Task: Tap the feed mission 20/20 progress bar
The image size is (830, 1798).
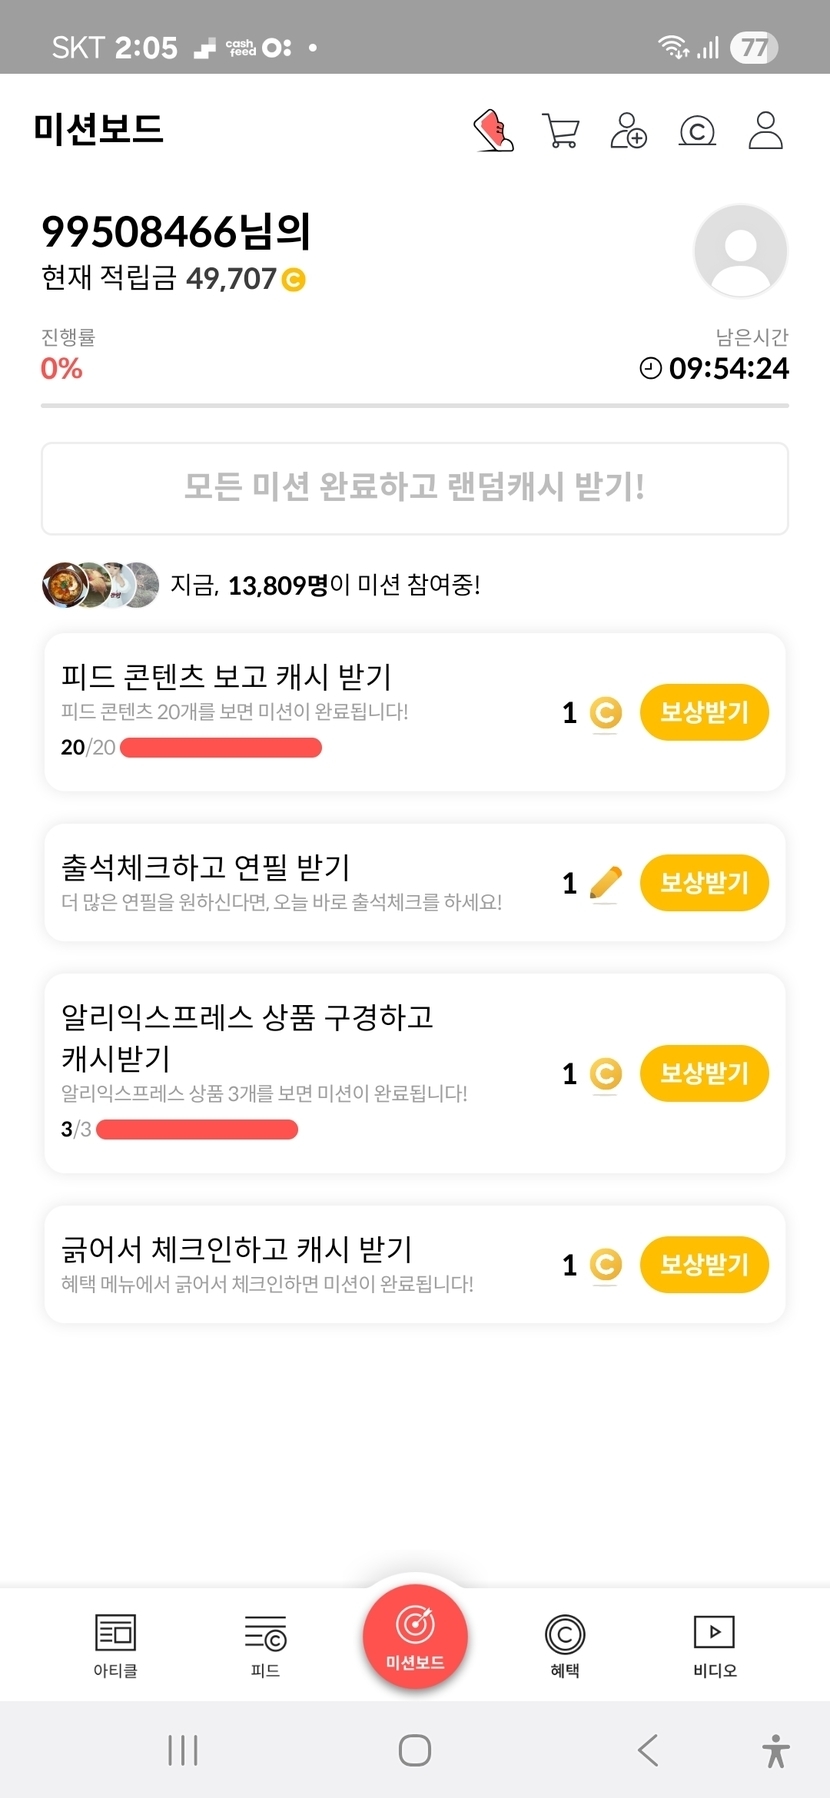Action: tap(221, 747)
